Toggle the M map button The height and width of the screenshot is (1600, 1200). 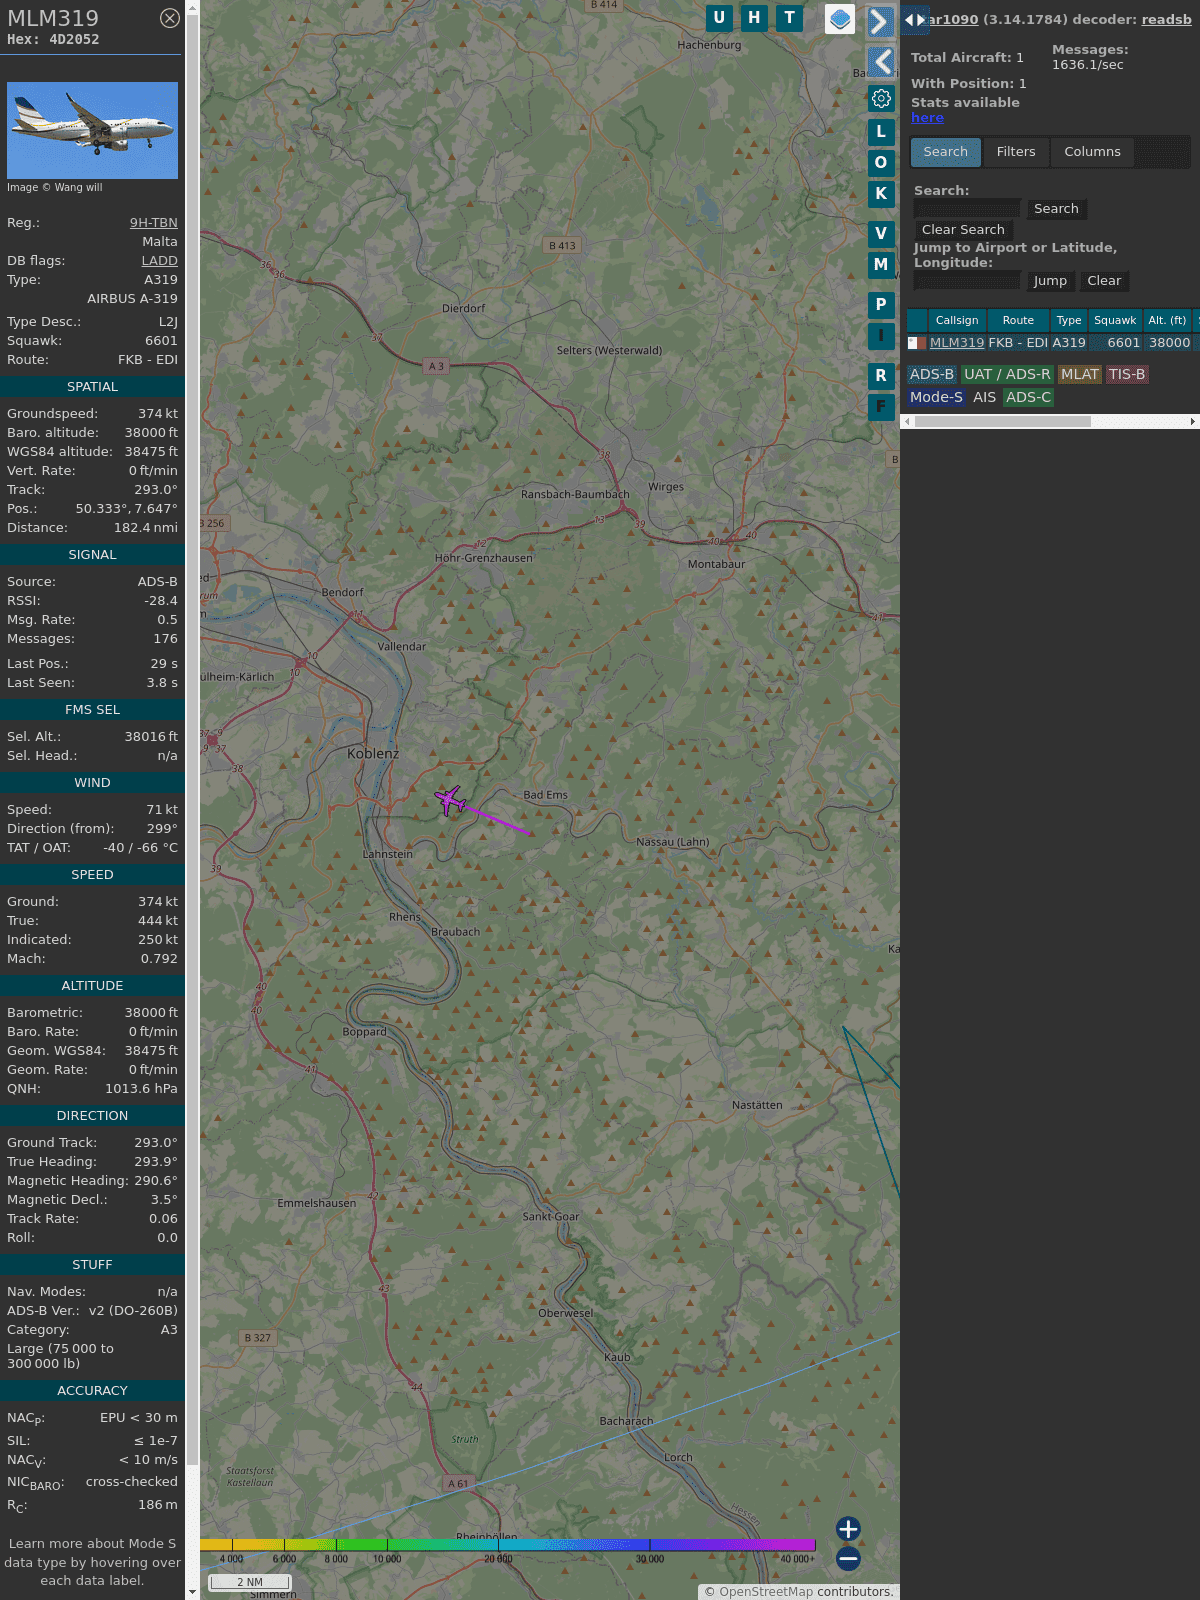coord(881,265)
